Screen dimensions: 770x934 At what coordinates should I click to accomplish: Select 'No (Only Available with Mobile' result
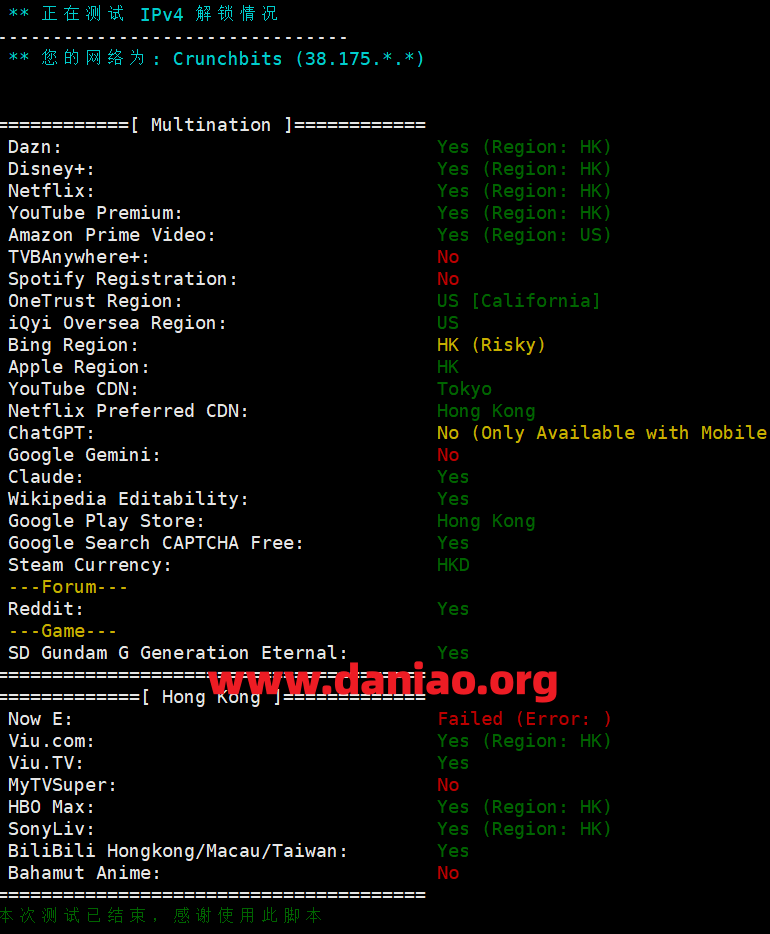(601, 433)
